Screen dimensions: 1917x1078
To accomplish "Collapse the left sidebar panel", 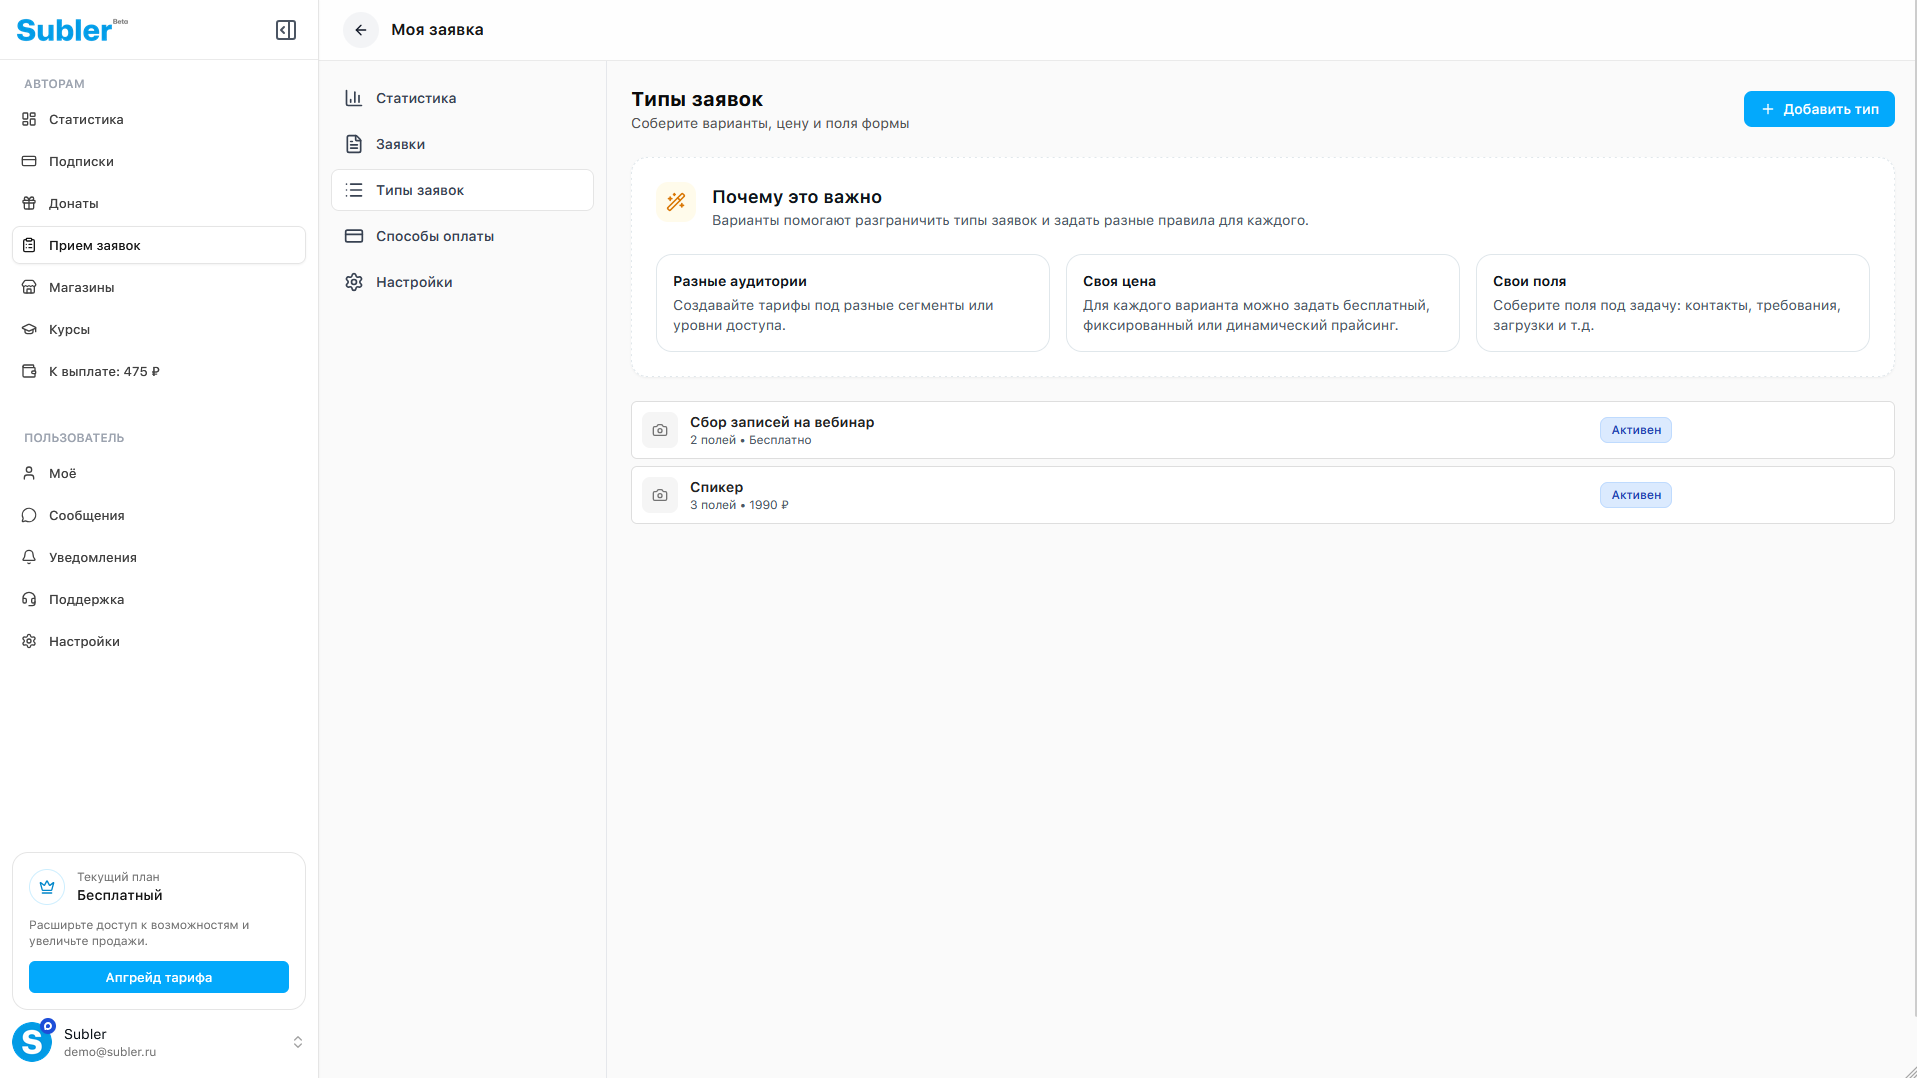I will 286,30.
